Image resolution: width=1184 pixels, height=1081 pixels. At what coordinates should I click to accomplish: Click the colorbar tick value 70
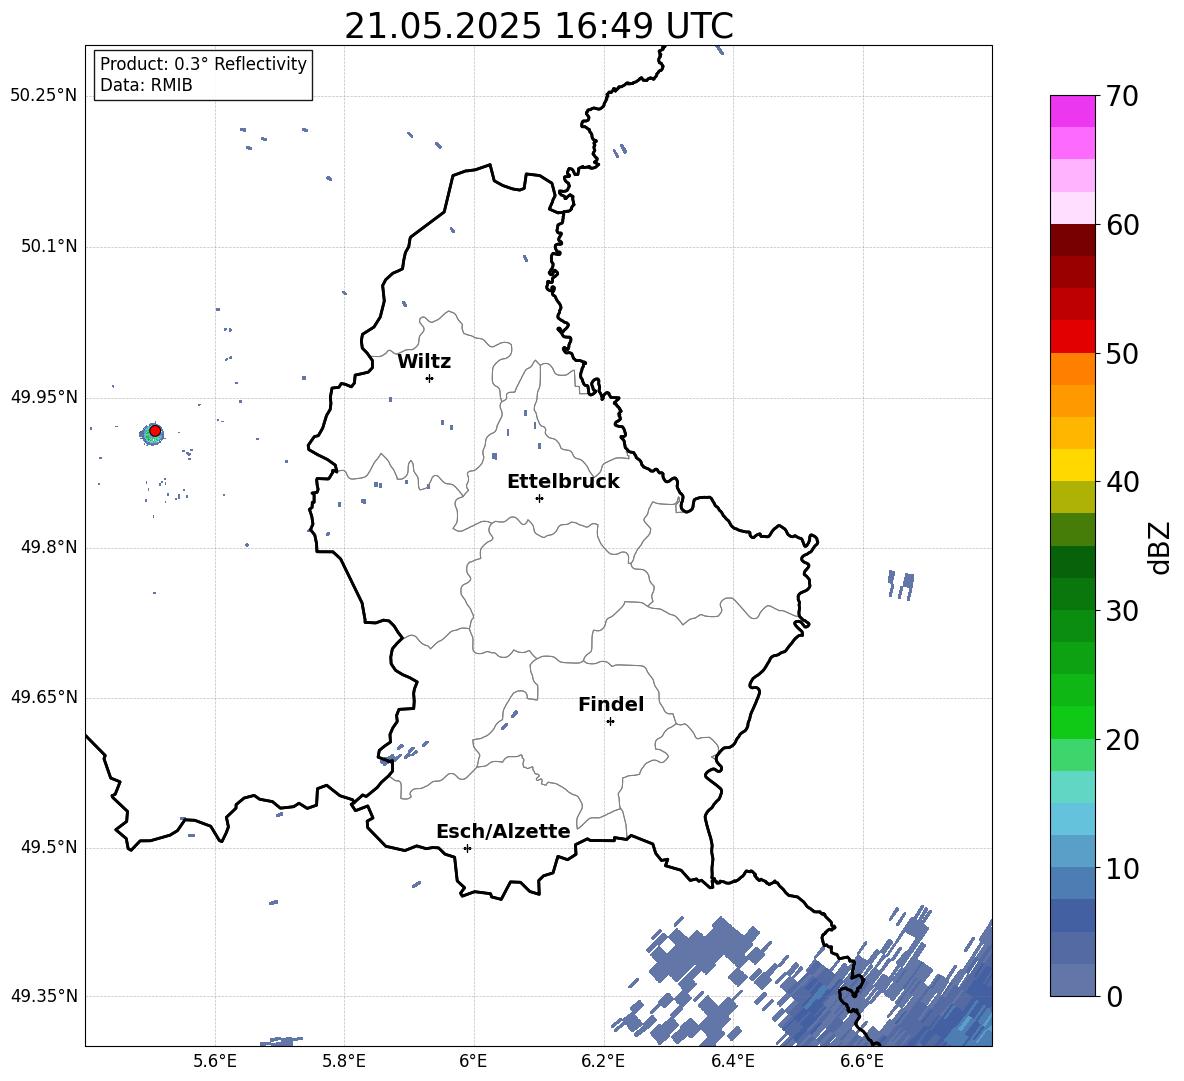(x=1122, y=96)
